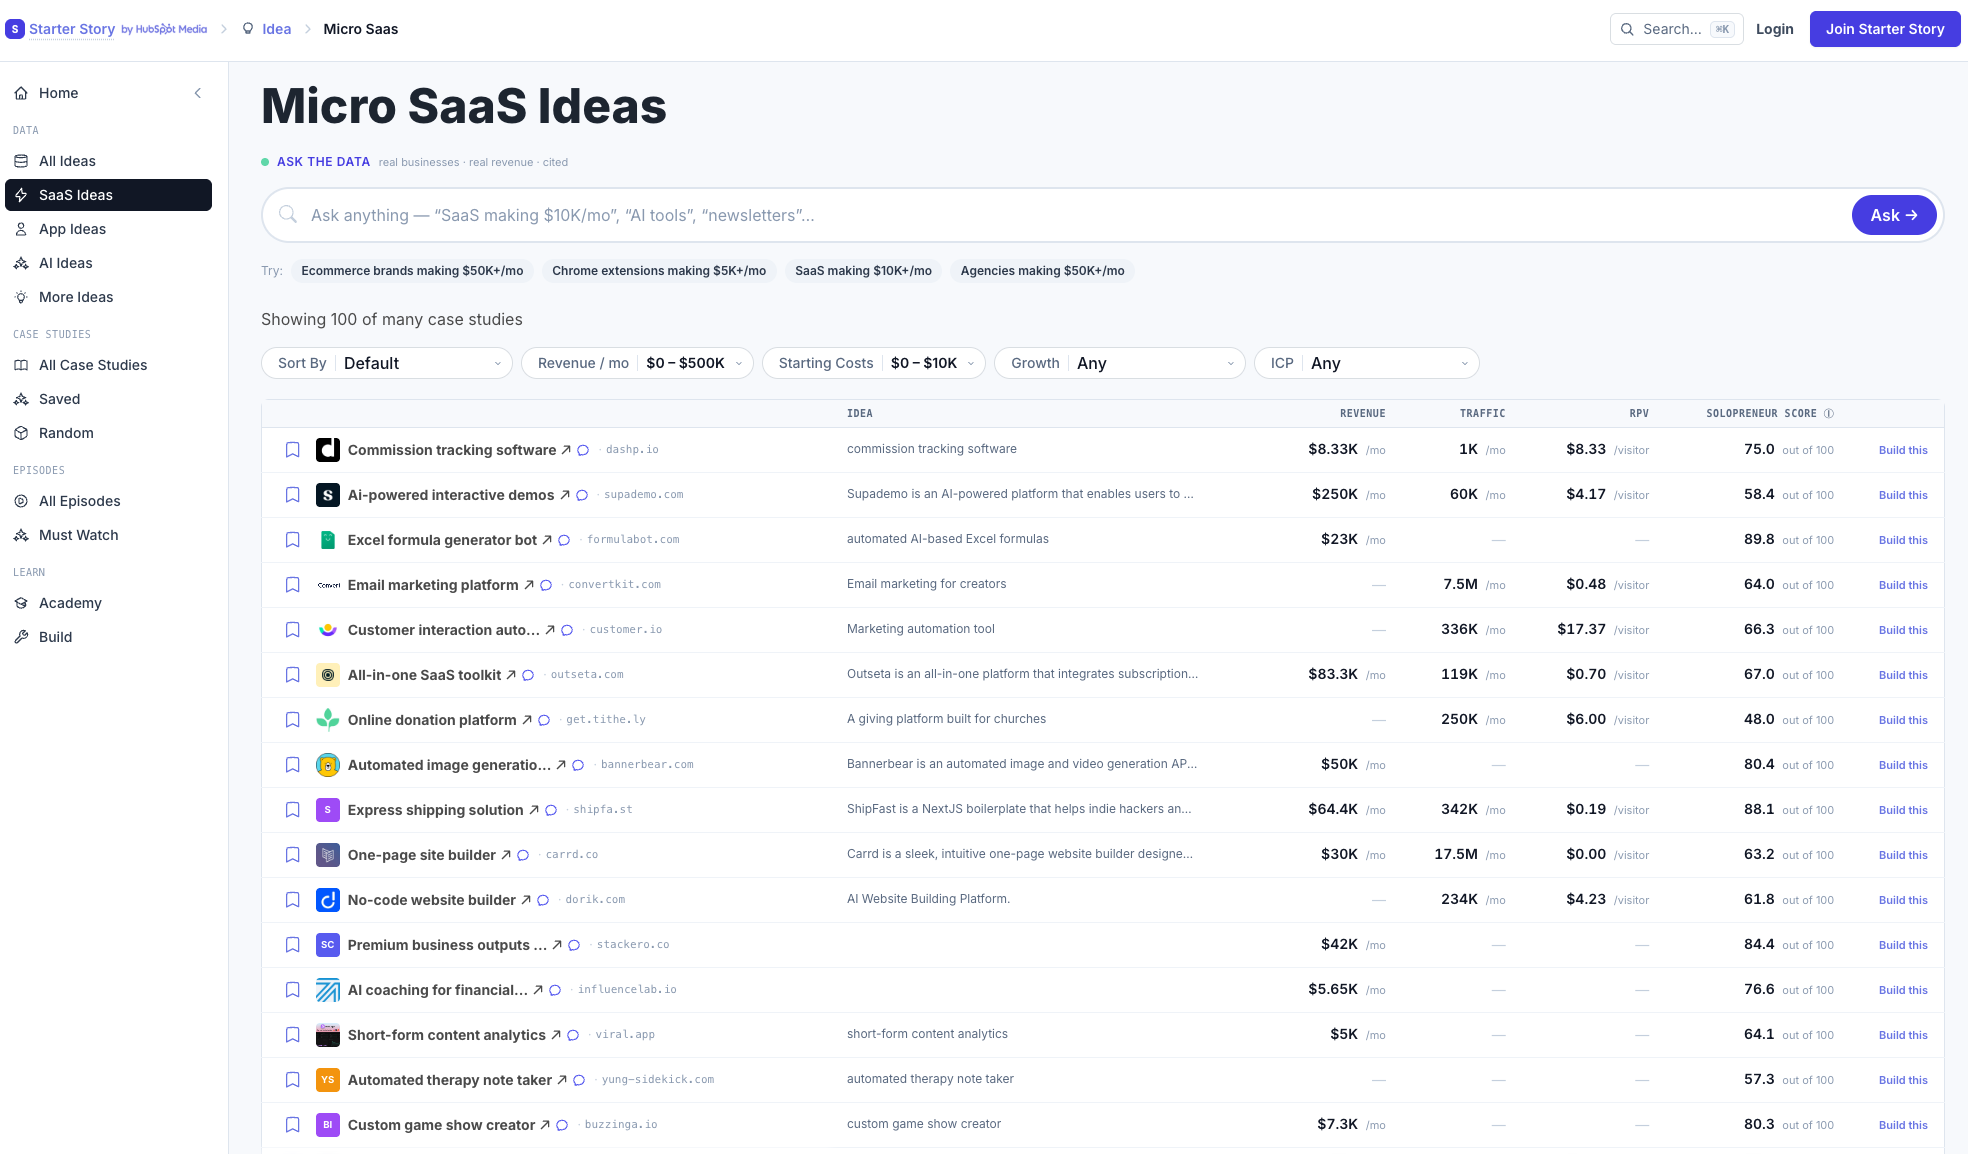Open external link for One-page site builder
The image size is (1968, 1154).
(x=506, y=855)
